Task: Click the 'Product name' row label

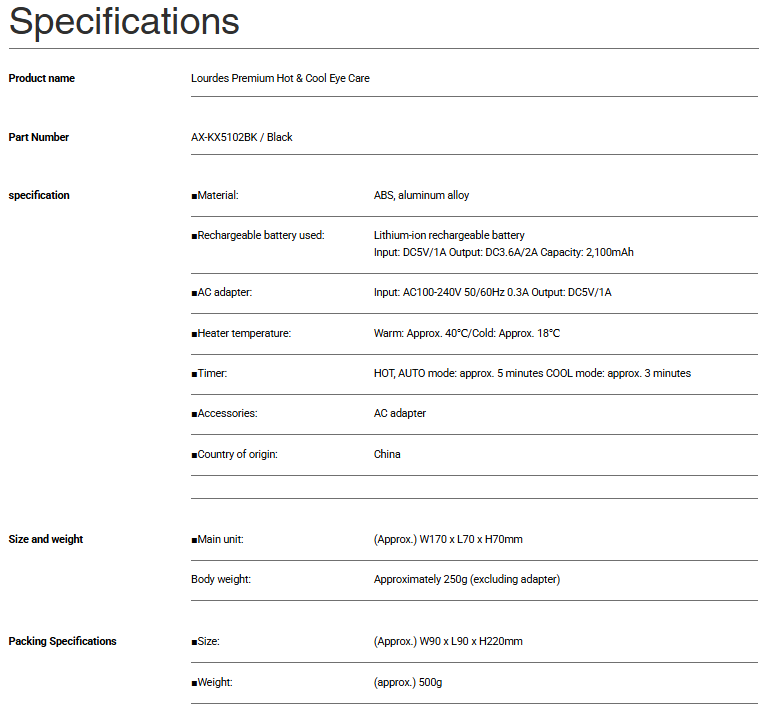Action: [x=41, y=78]
